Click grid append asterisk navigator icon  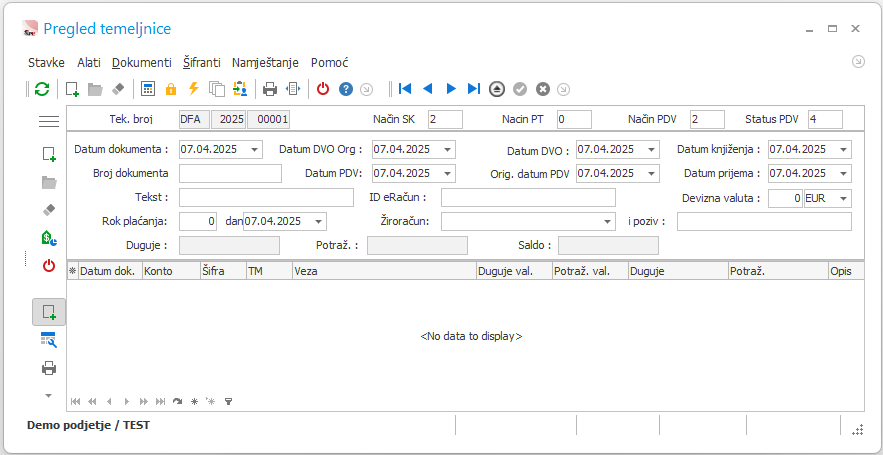click(x=194, y=402)
